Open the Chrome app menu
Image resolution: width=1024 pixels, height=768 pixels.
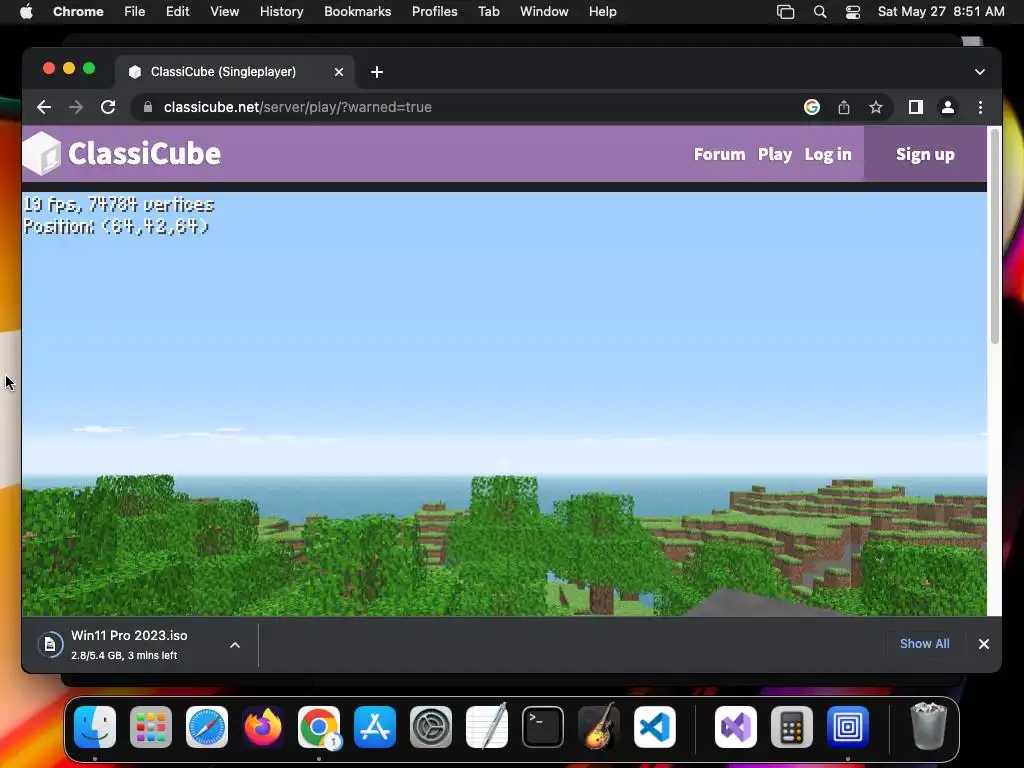(78, 12)
